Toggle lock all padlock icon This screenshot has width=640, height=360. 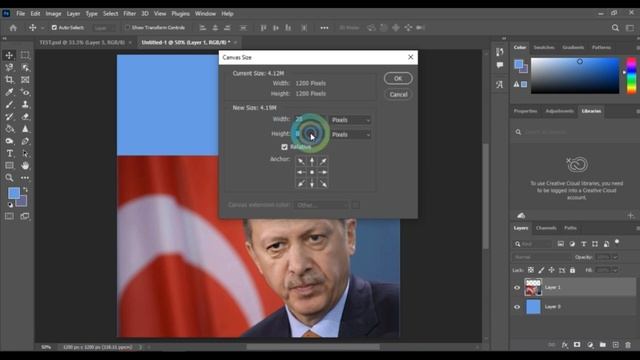[x=573, y=270]
